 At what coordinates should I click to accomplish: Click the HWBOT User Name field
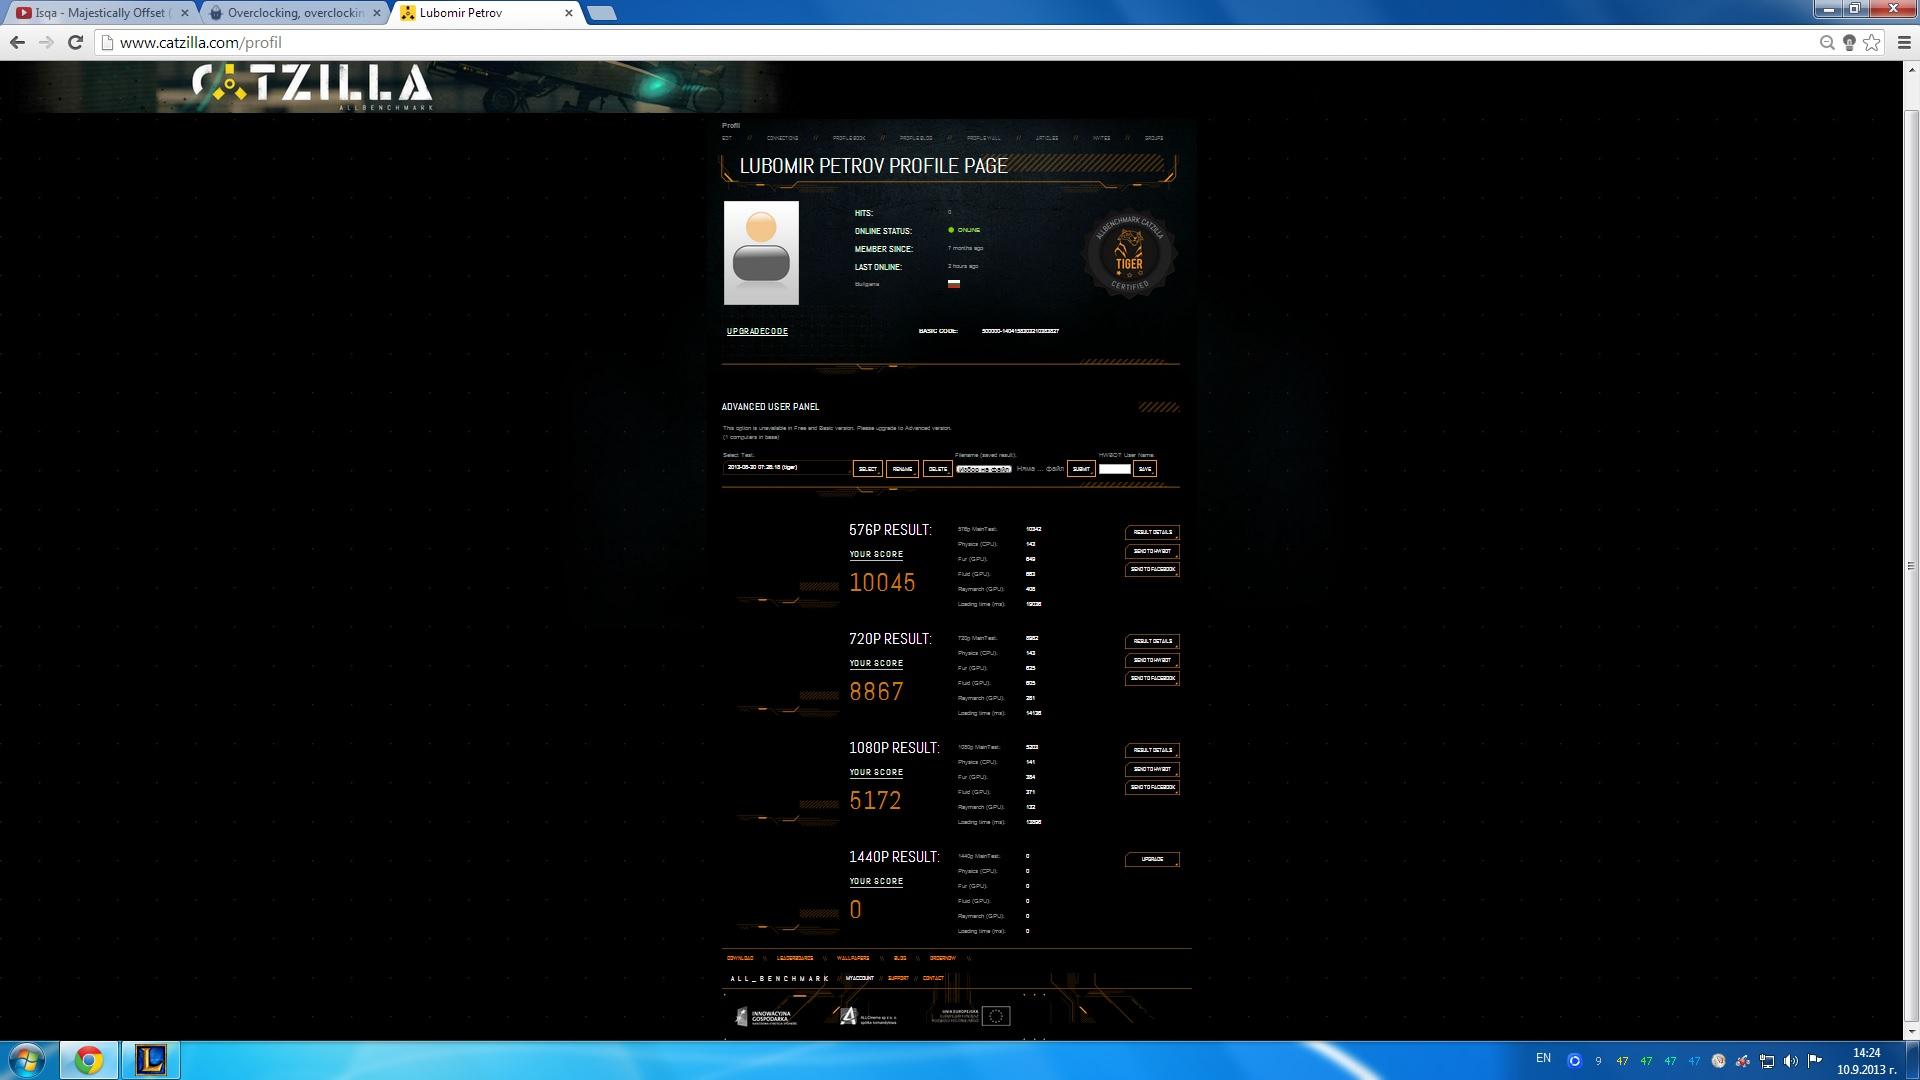click(1114, 469)
